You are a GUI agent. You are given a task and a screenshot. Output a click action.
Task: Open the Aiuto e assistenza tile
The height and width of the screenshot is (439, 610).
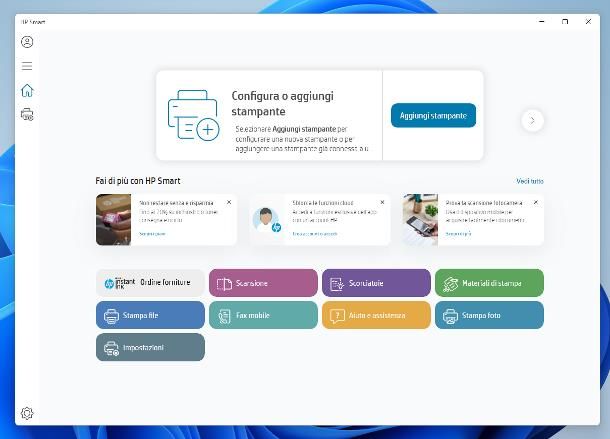[x=376, y=315]
